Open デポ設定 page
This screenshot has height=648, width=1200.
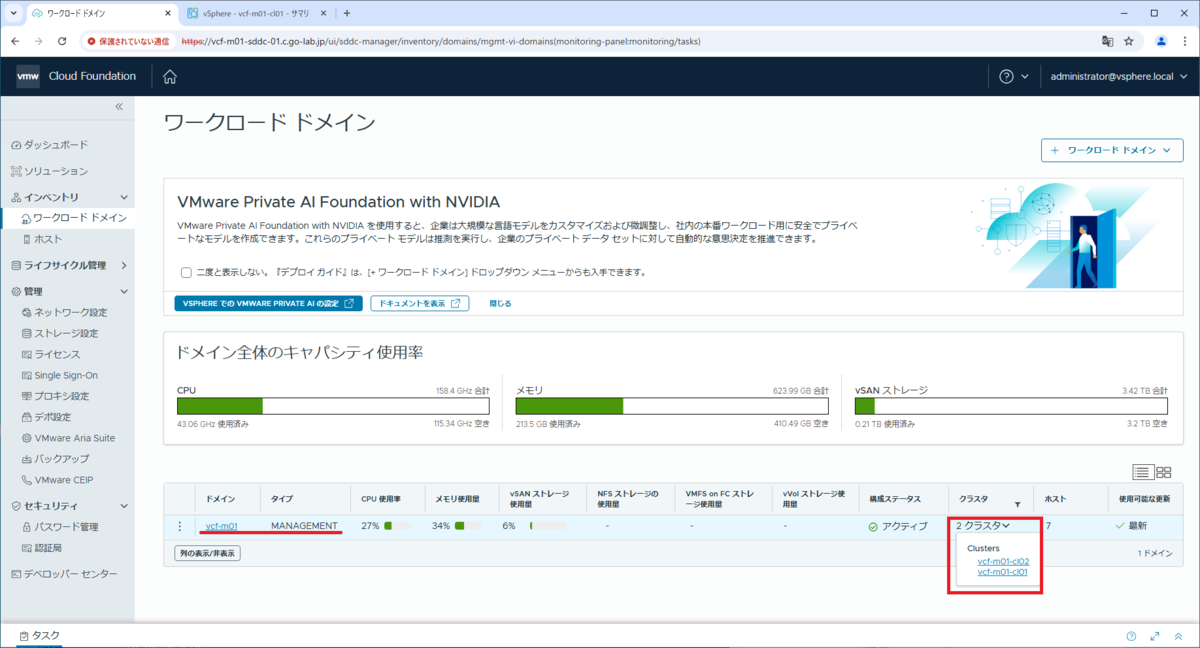tap(46, 417)
